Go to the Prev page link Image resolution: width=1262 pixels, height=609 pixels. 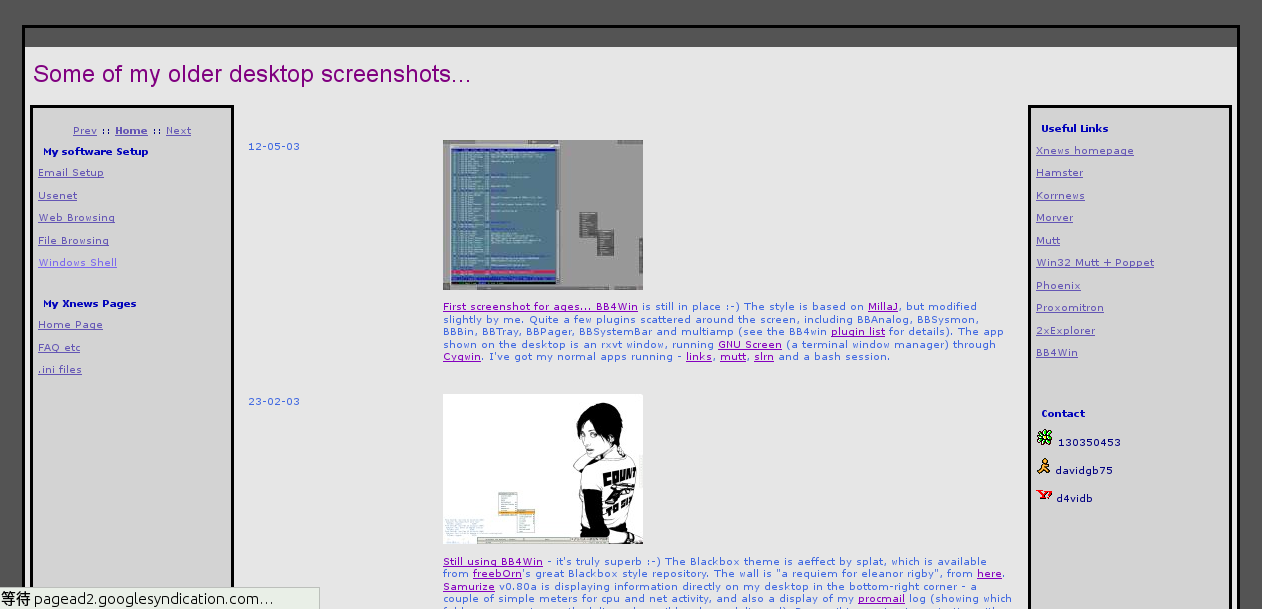85,131
